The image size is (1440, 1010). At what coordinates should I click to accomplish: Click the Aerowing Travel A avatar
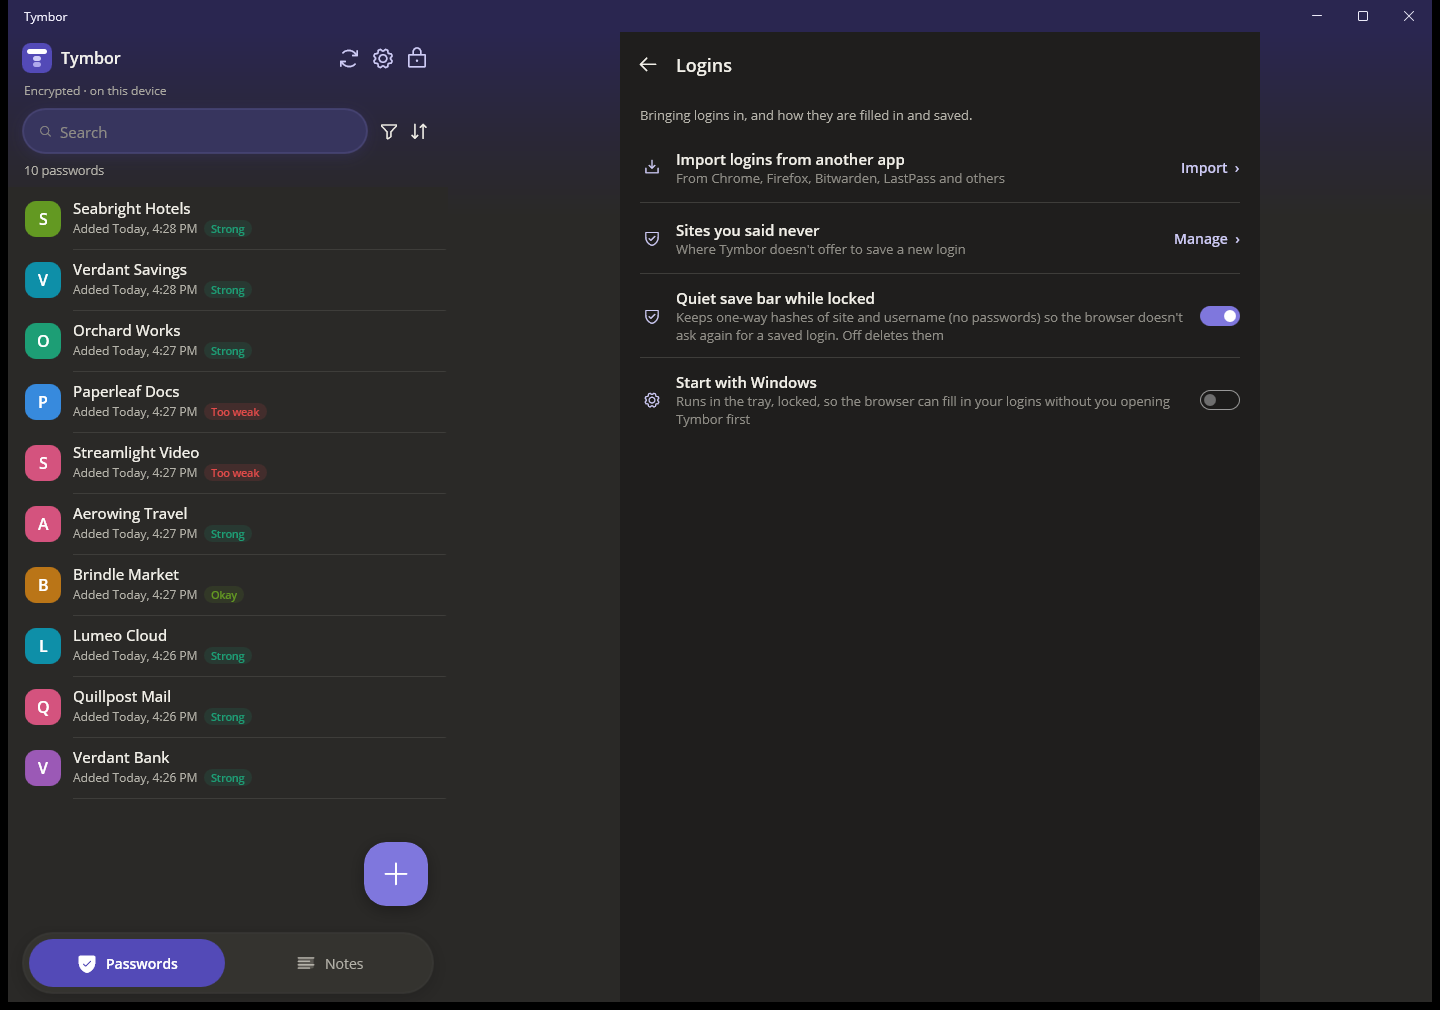coord(43,524)
